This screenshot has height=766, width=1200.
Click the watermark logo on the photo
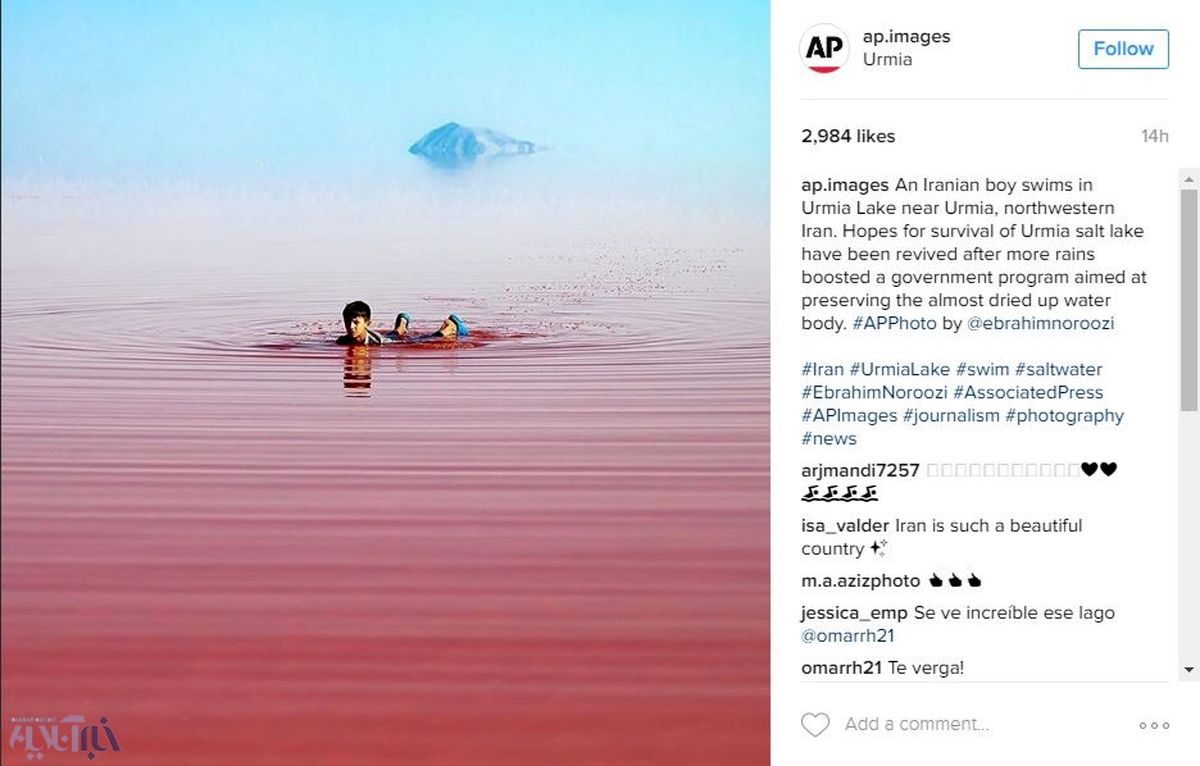click(x=64, y=733)
